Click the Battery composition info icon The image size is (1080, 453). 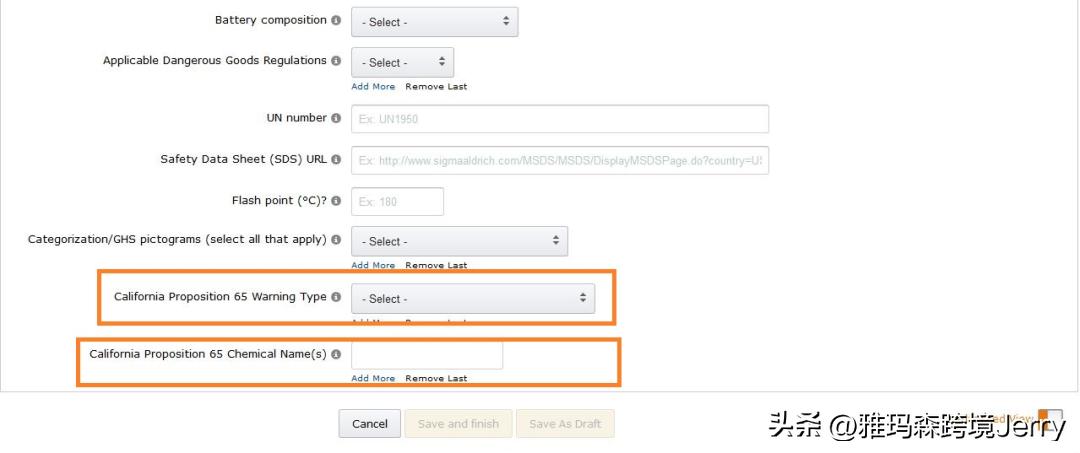336,21
